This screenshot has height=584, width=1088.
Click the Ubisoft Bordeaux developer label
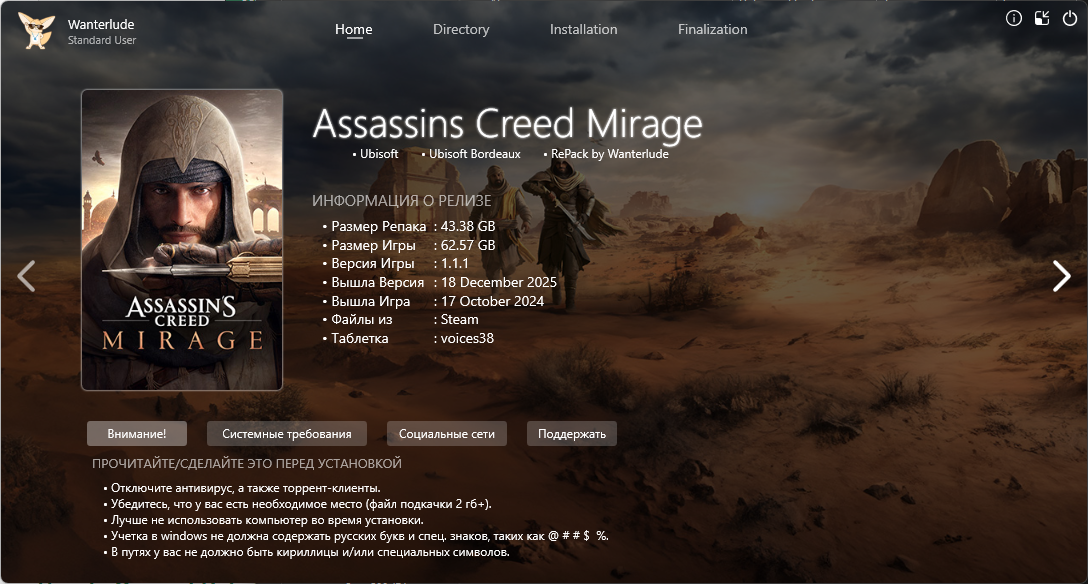(475, 154)
